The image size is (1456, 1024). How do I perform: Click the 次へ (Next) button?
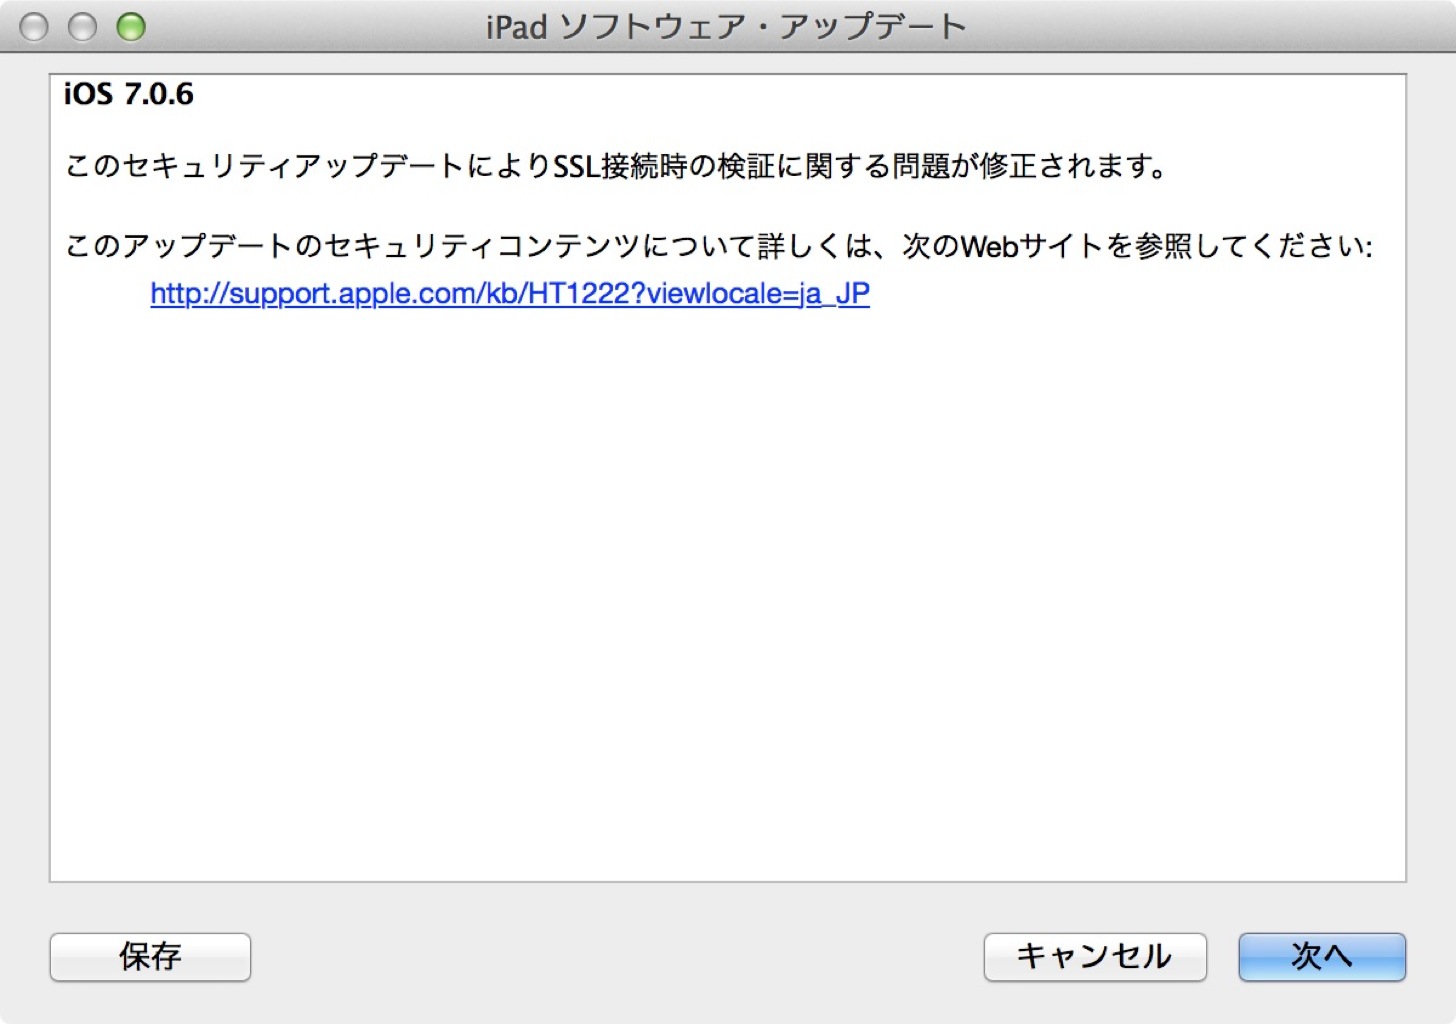tap(1322, 956)
